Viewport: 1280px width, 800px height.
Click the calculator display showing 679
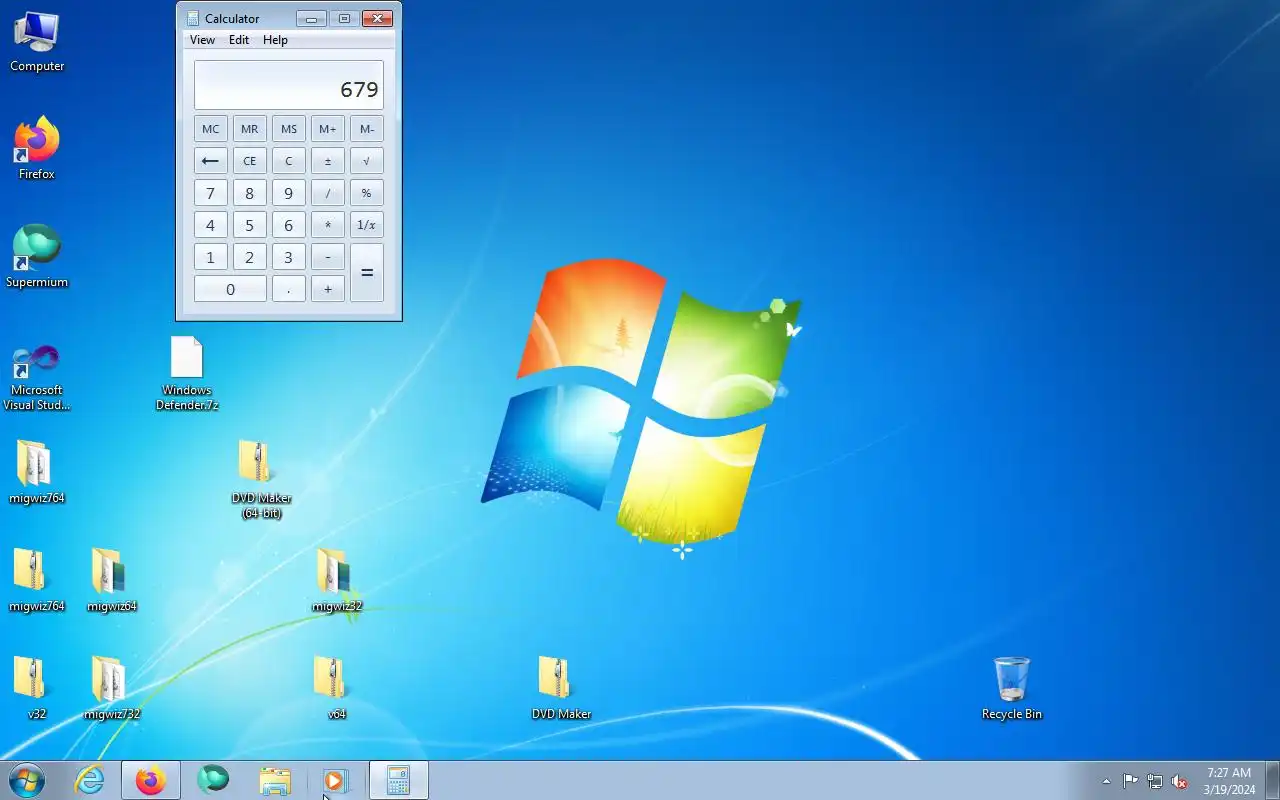(289, 85)
